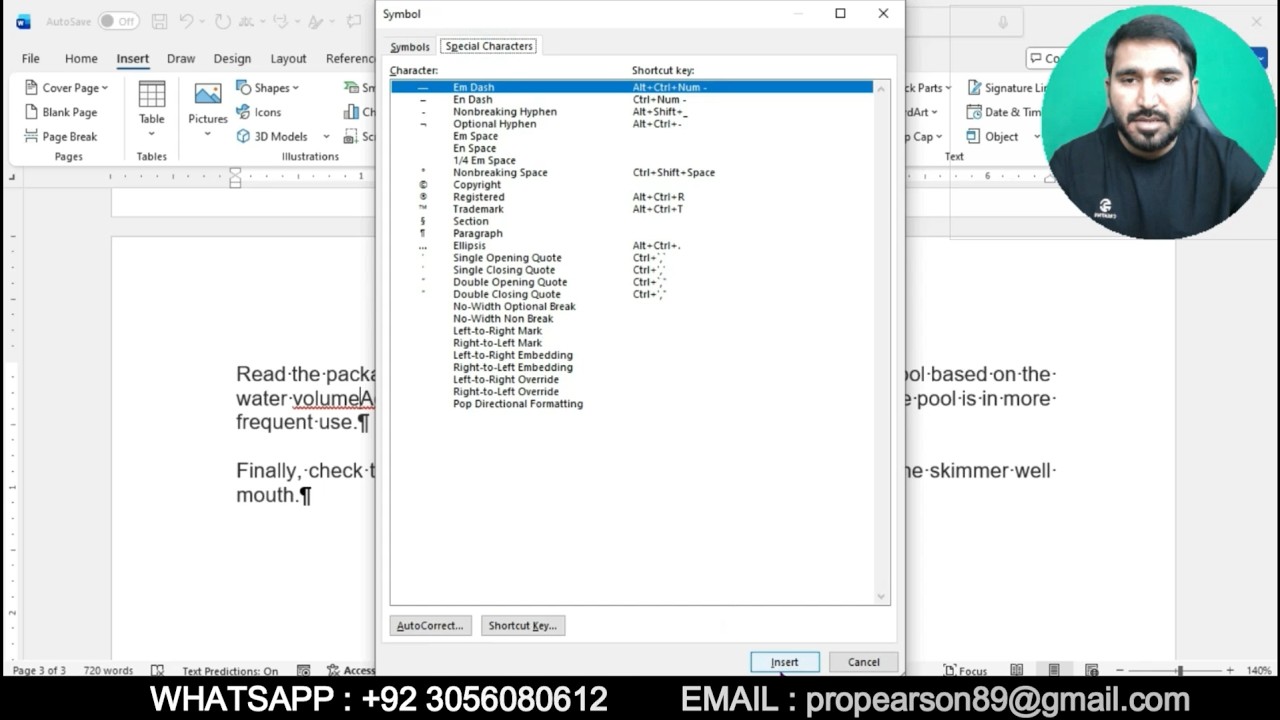Select Optional Hyphen in the list
Viewport: 1280px width, 720px height.
tap(632, 124)
